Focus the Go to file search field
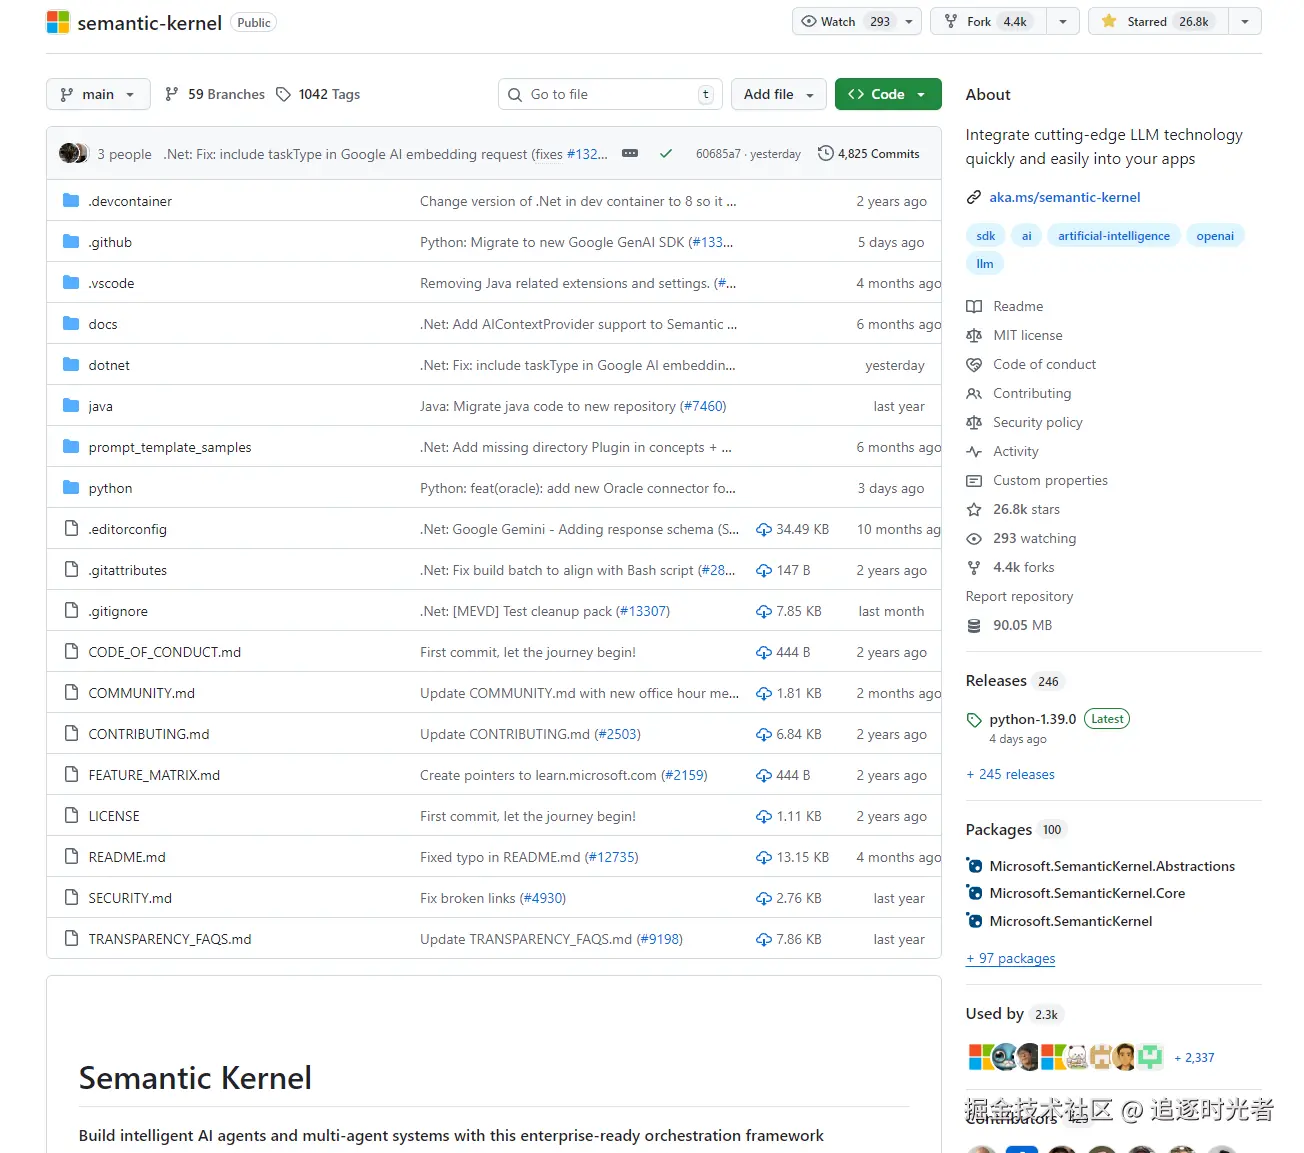 [x=610, y=94]
